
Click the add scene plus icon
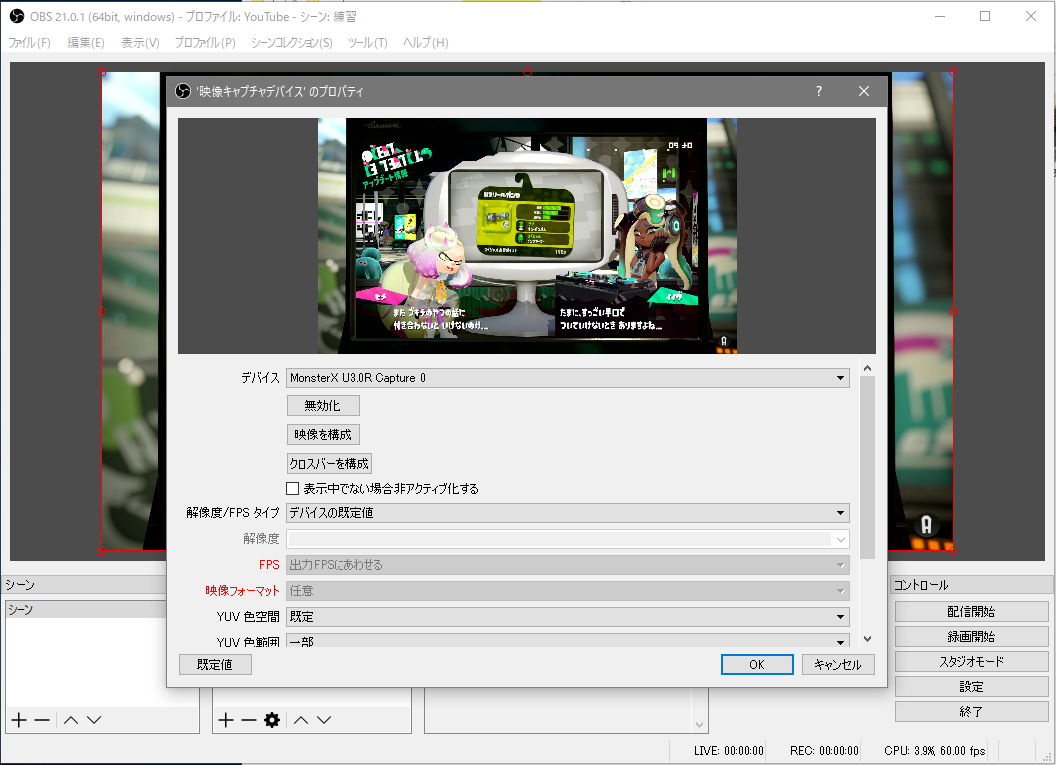pyautogui.click(x=19, y=720)
